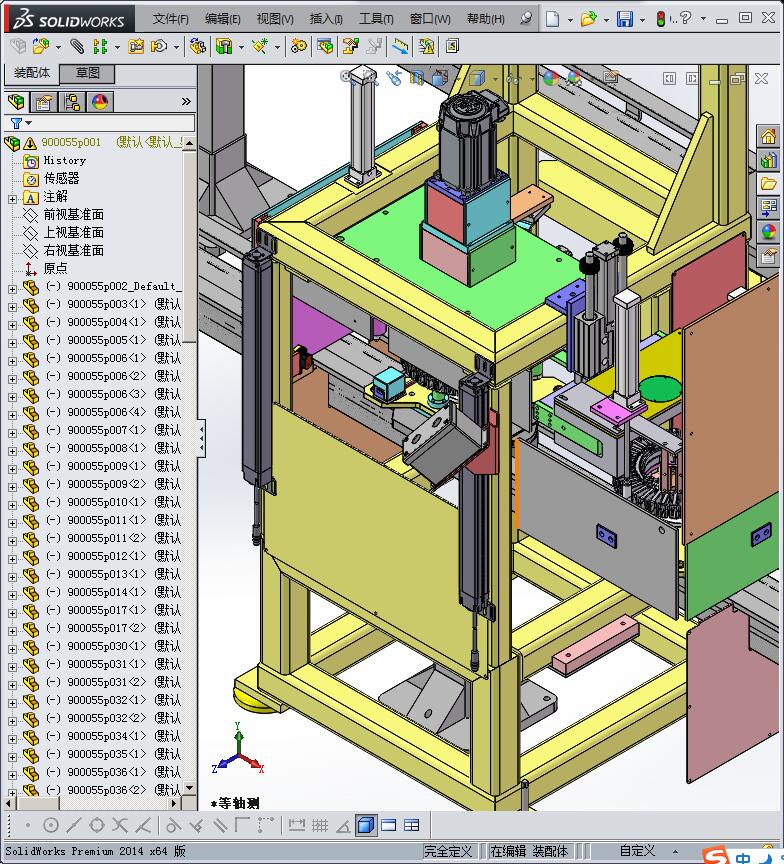This screenshot has width=784, height=864.
Task: Click feature tree scroll up arrow
Action: pyautogui.click(x=189, y=143)
